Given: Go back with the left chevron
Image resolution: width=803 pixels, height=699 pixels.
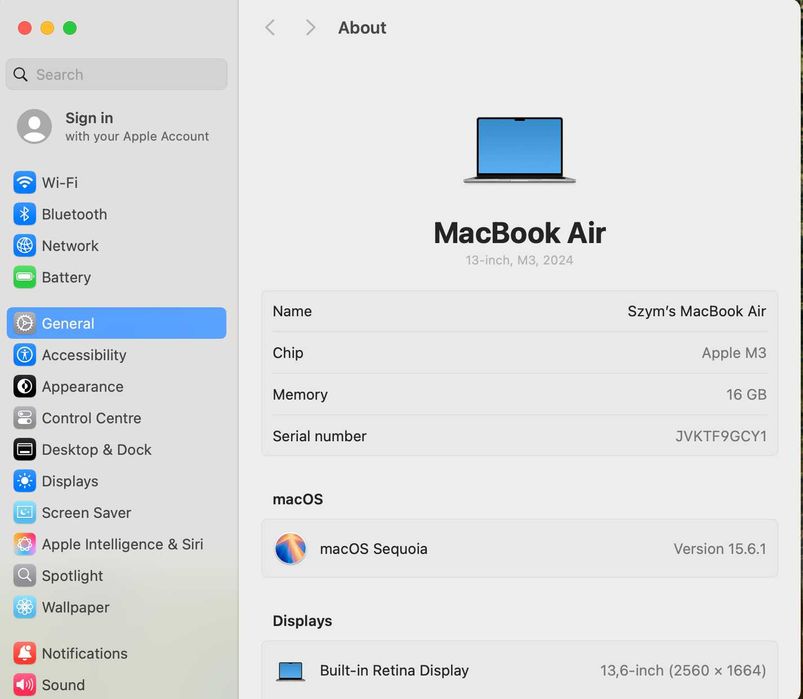Looking at the screenshot, I should coord(270,28).
